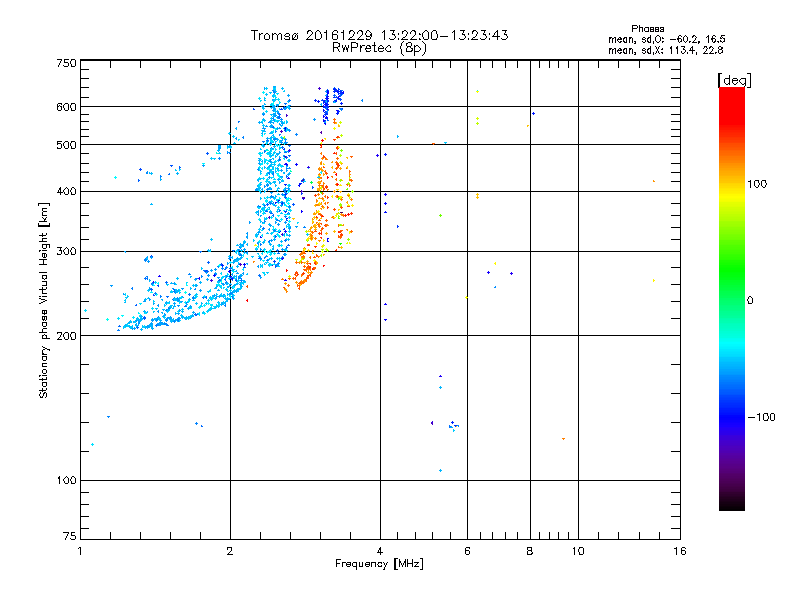Click the "mean, sd,O: -60.2, 16.5" line
Viewport: 800px width, 600px height.
click(x=666, y=40)
